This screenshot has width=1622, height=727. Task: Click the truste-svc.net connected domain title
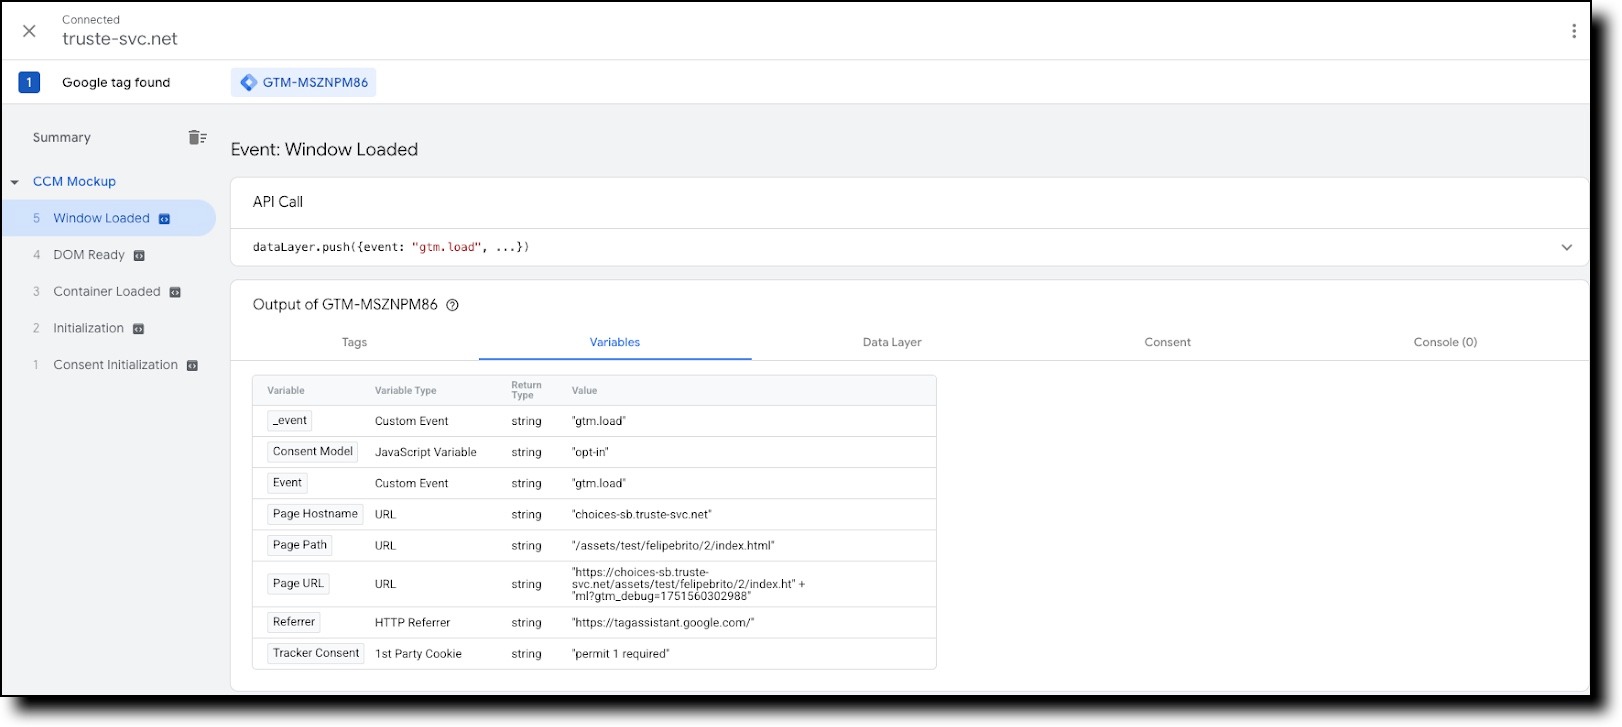pos(120,39)
